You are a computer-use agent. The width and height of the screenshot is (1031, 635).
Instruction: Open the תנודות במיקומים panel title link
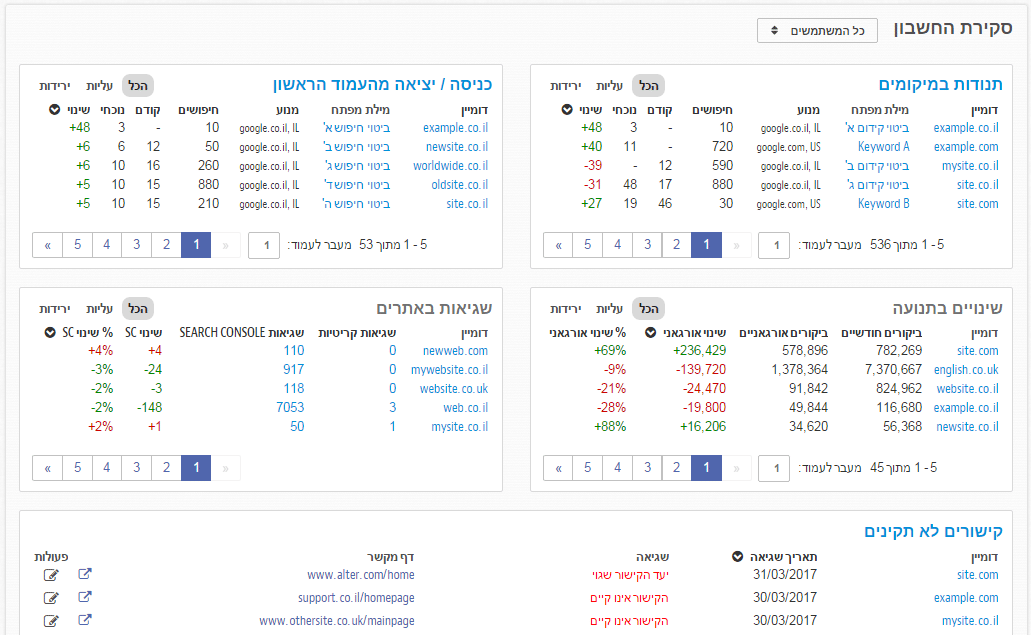(x=941, y=85)
